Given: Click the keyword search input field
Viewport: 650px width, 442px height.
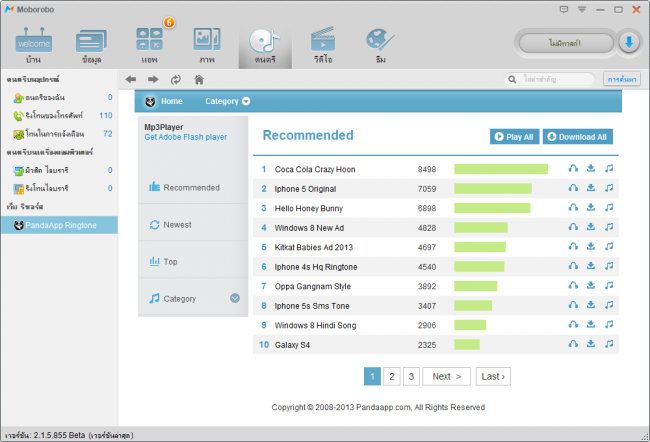Looking at the screenshot, I should 550,79.
